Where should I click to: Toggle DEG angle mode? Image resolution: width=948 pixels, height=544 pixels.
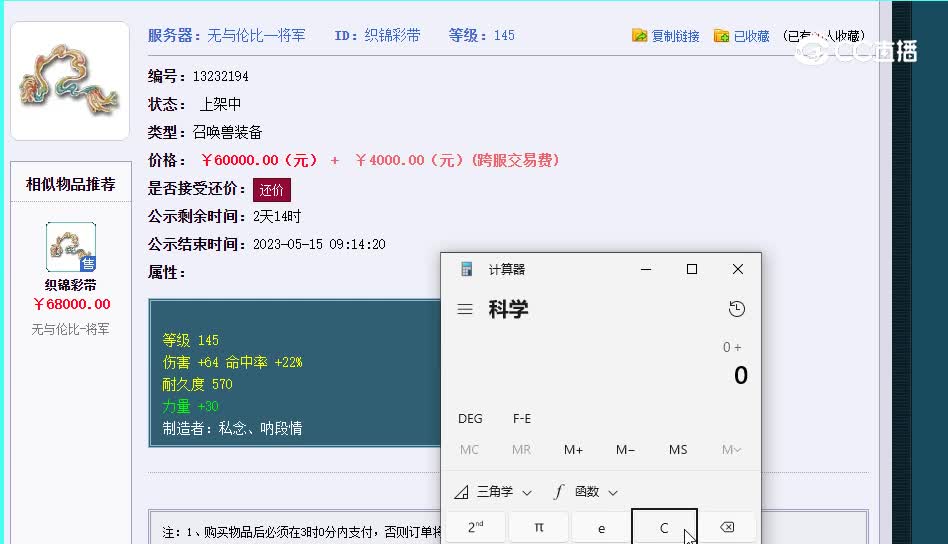(x=470, y=418)
